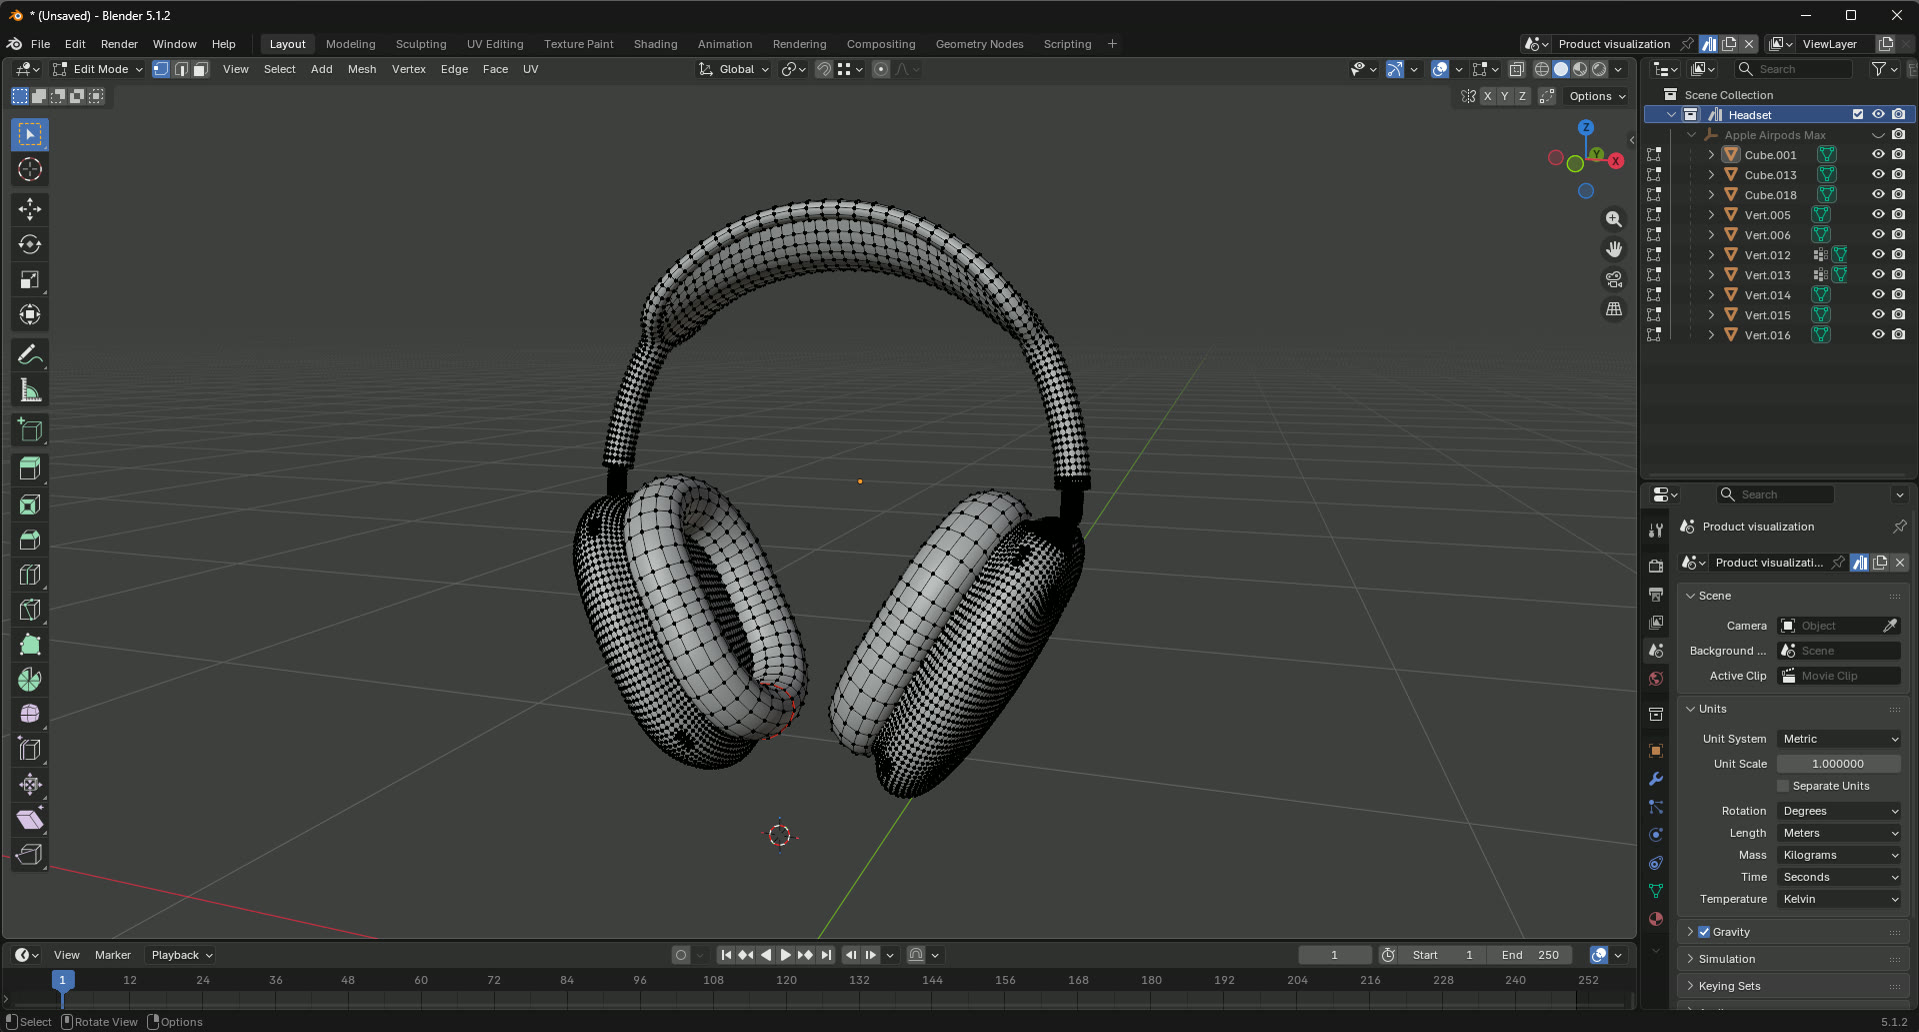This screenshot has width=1919, height=1032.
Task: Choose the Scale tool
Action: pos(30,280)
